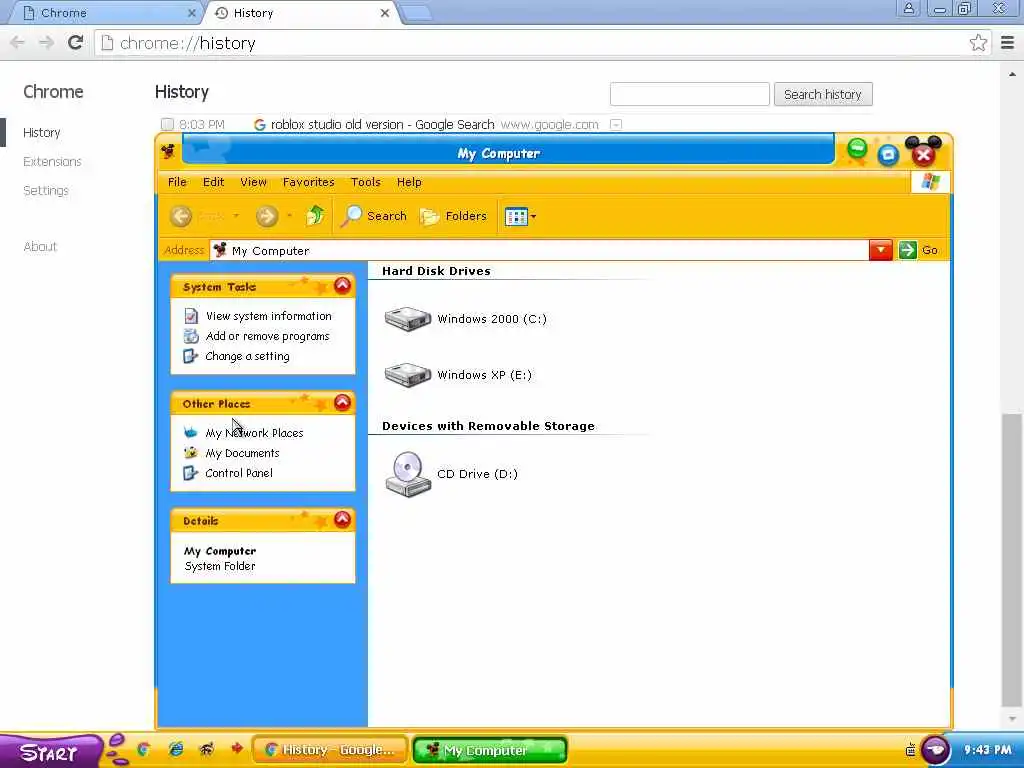
Task: Open Control Panel link
Action: 239,473
